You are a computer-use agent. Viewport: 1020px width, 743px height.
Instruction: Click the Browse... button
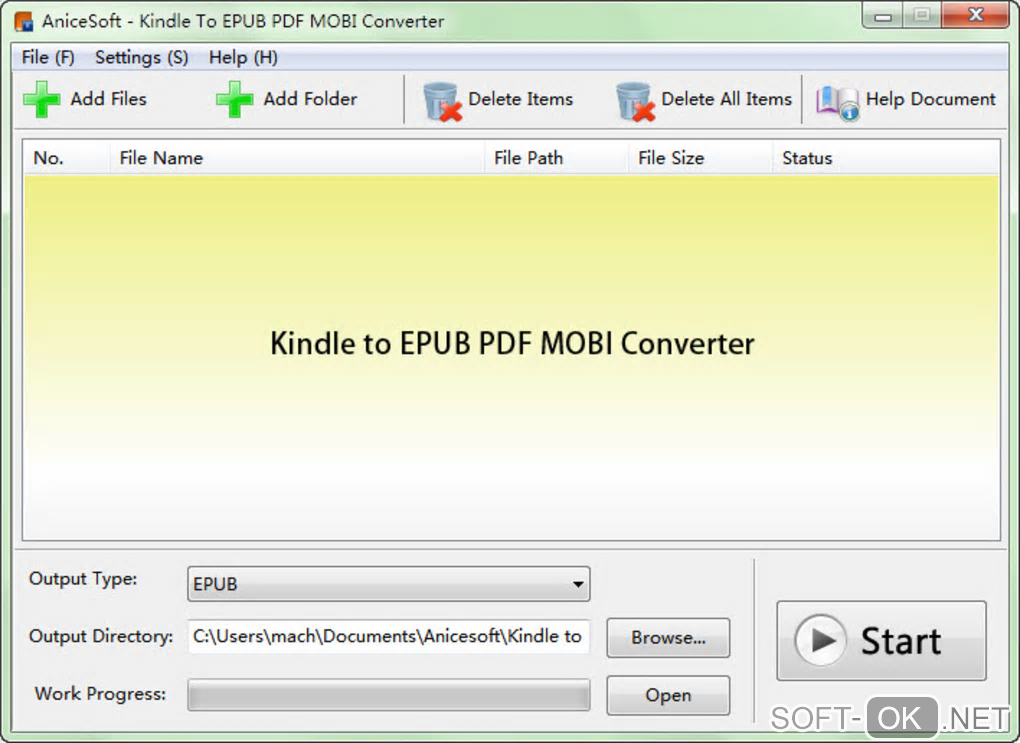click(668, 638)
